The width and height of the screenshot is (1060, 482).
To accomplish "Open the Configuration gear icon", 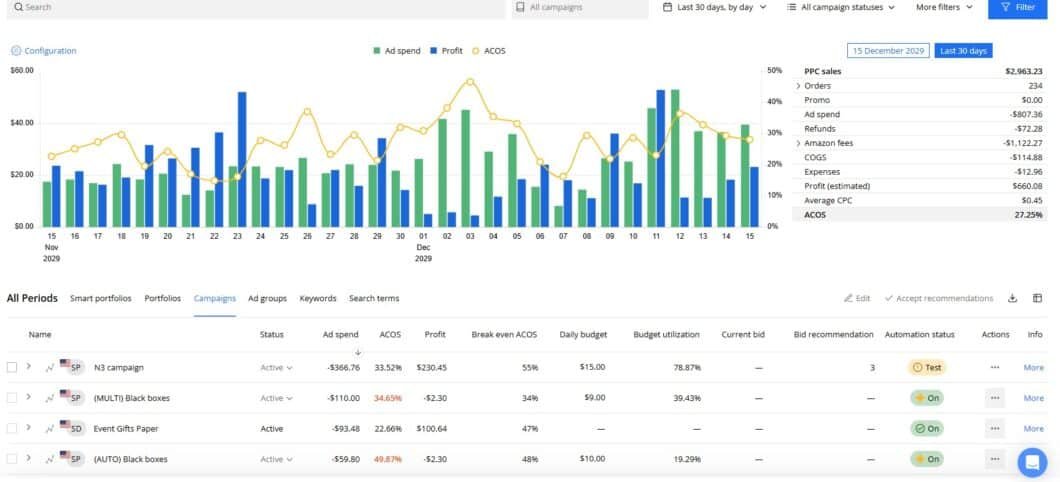I will pos(16,51).
